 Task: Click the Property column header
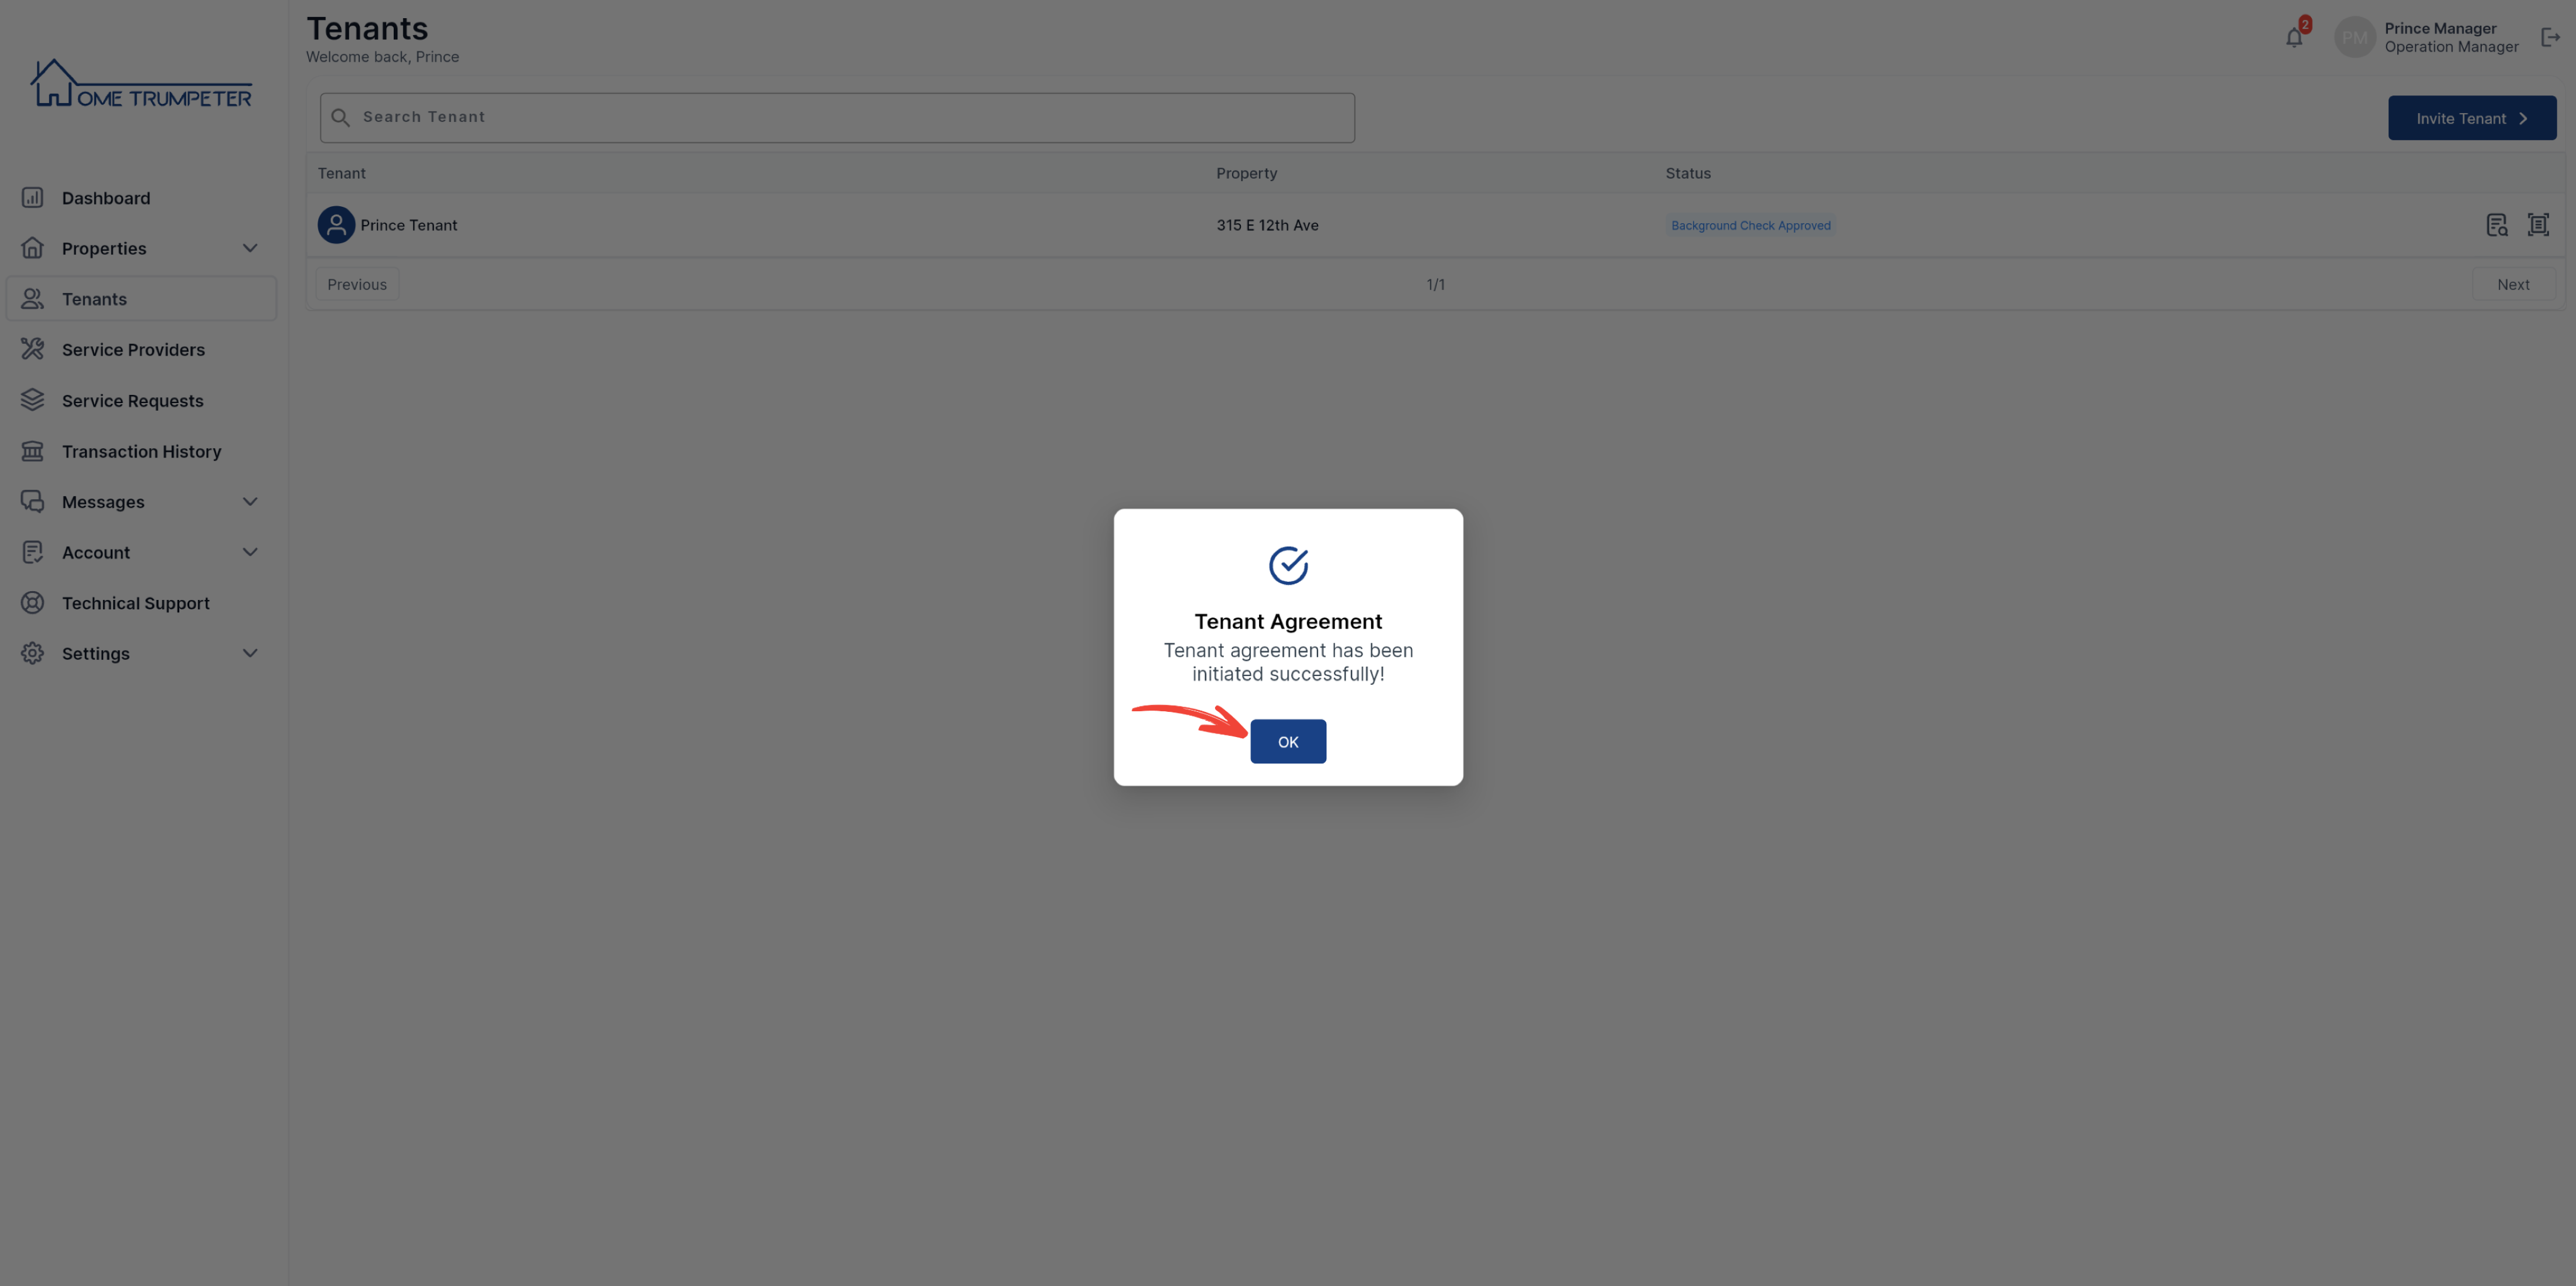click(x=1246, y=173)
